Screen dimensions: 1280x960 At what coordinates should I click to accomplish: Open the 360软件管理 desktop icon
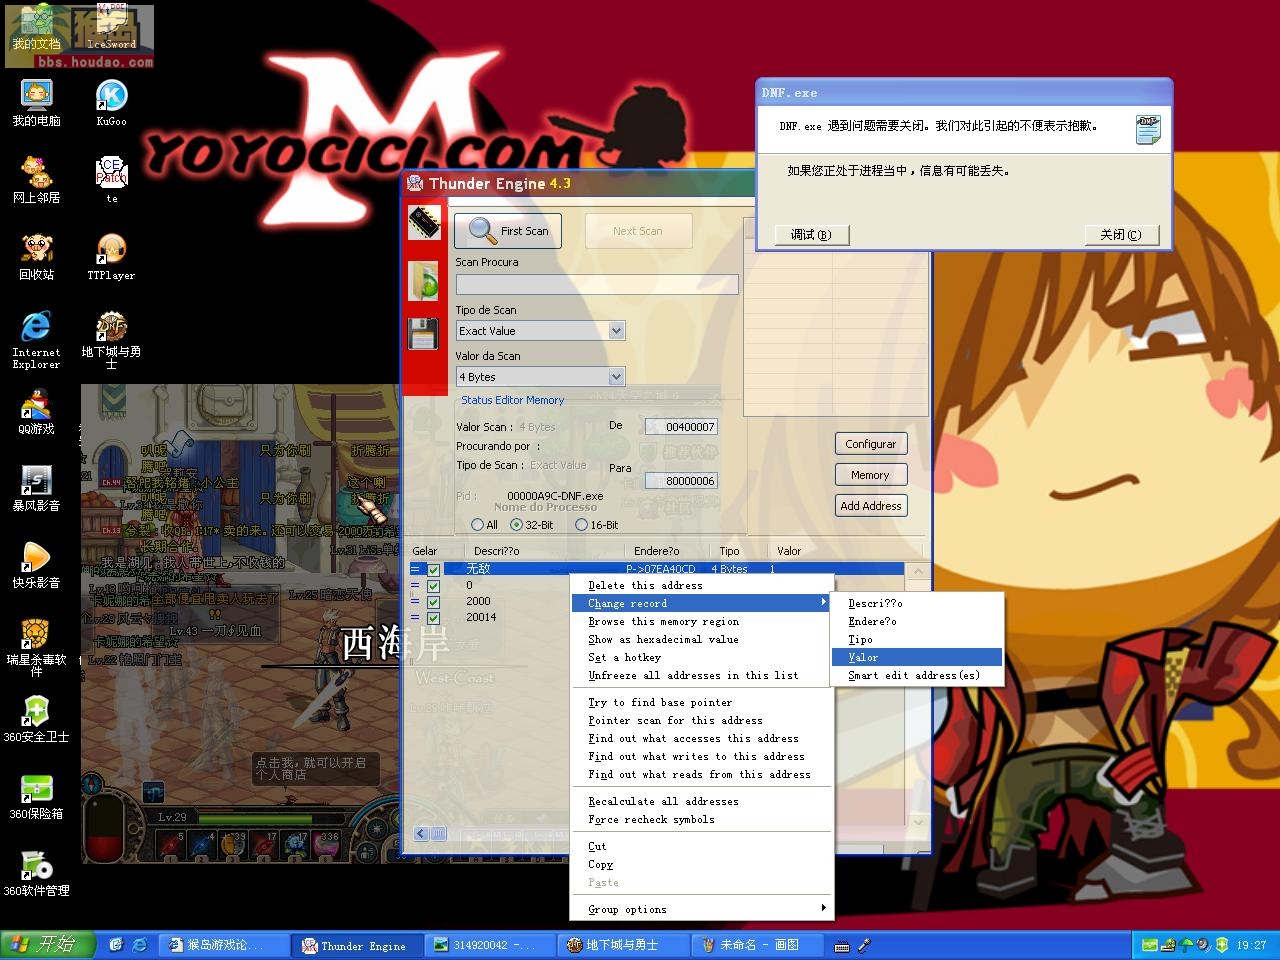(x=37, y=873)
